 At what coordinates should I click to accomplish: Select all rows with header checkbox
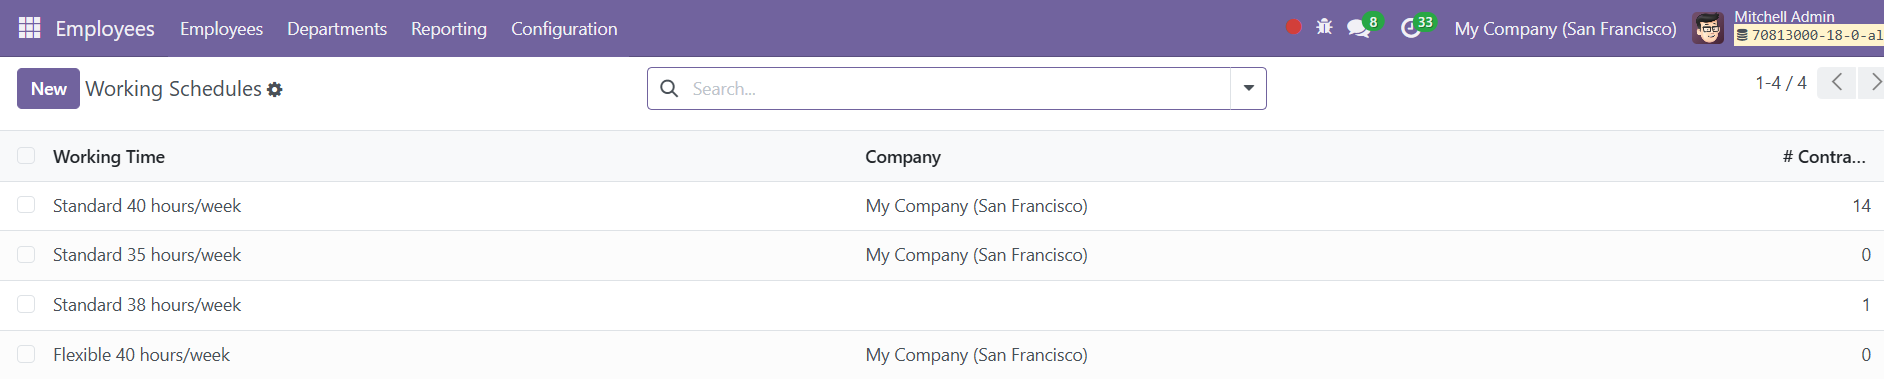click(26, 156)
